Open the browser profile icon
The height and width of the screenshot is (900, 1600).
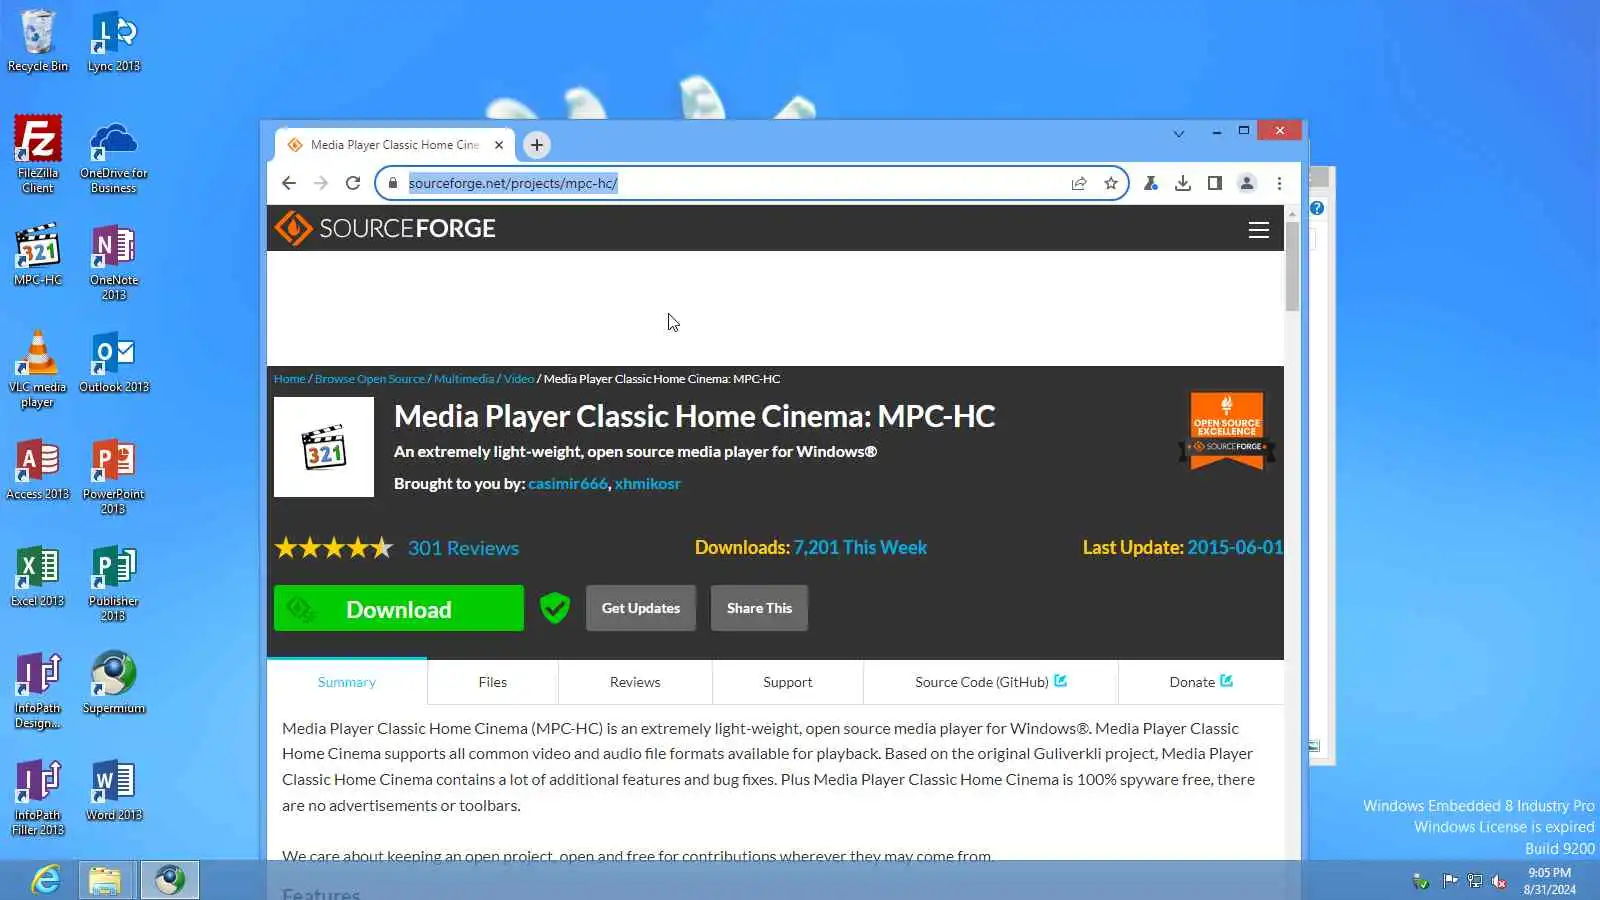point(1247,183)
